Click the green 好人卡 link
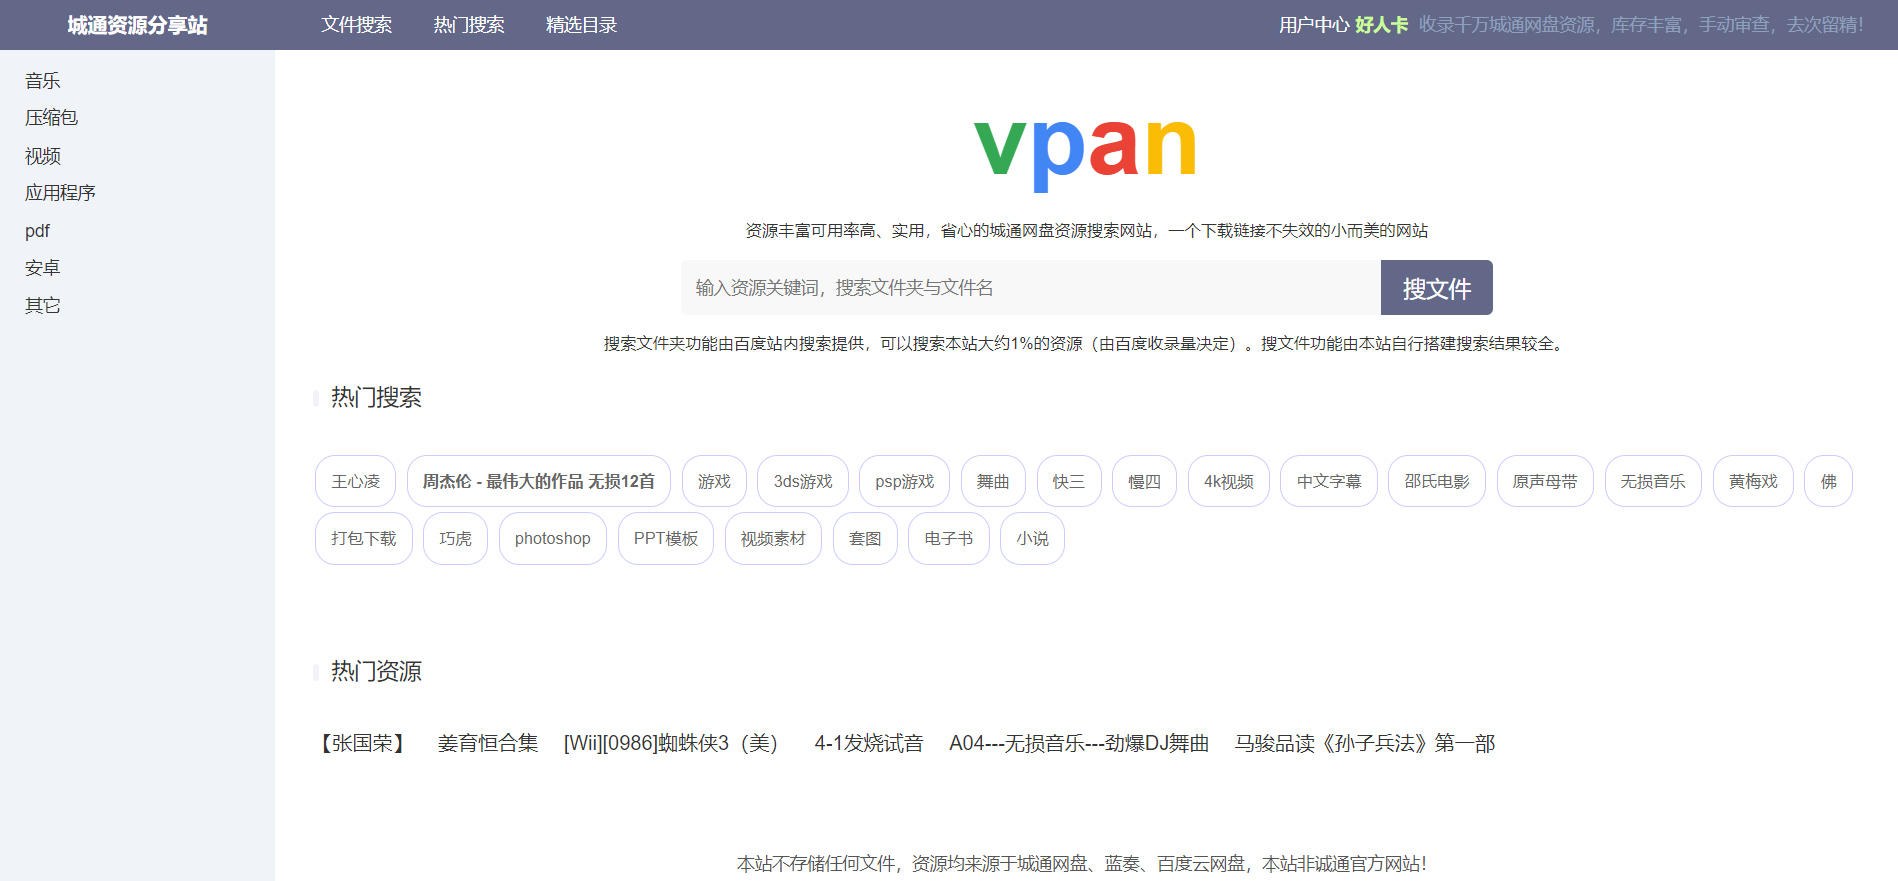Image resolution: width=1898 pixels, height=881 pixels. (x=1381, y=25)
